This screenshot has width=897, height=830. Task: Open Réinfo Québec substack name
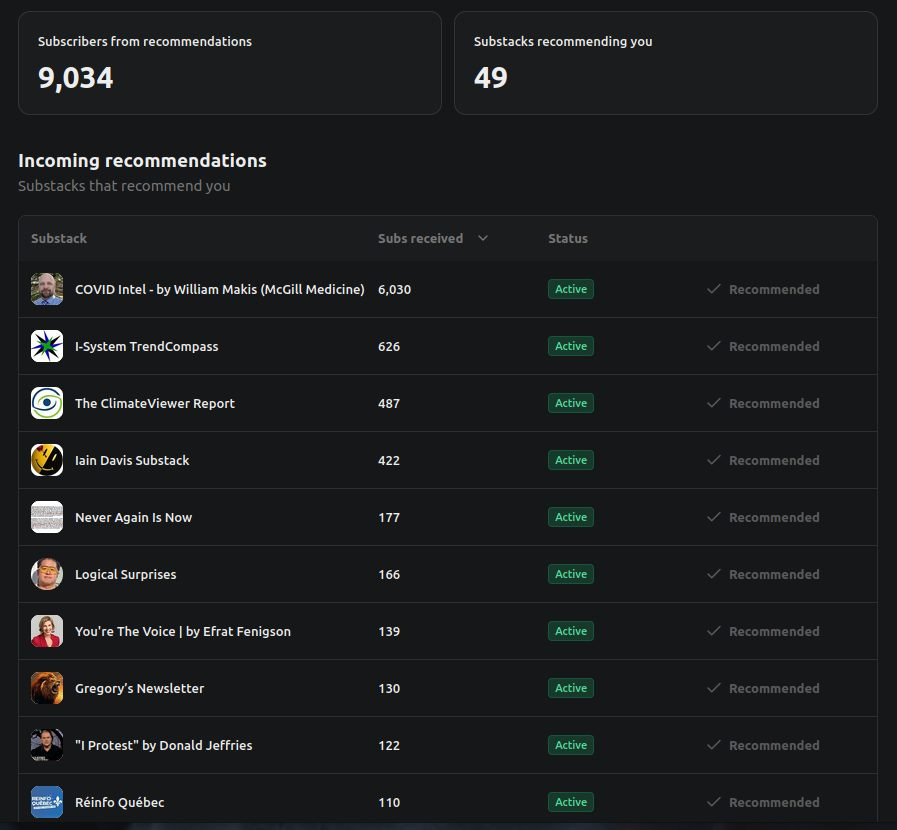[119, 803]
